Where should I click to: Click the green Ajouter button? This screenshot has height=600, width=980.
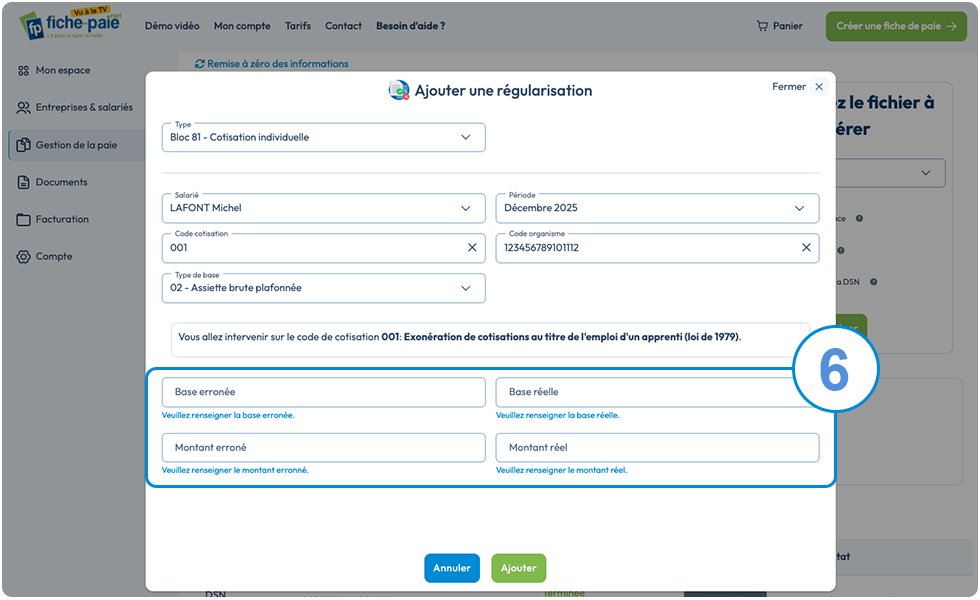518,568
